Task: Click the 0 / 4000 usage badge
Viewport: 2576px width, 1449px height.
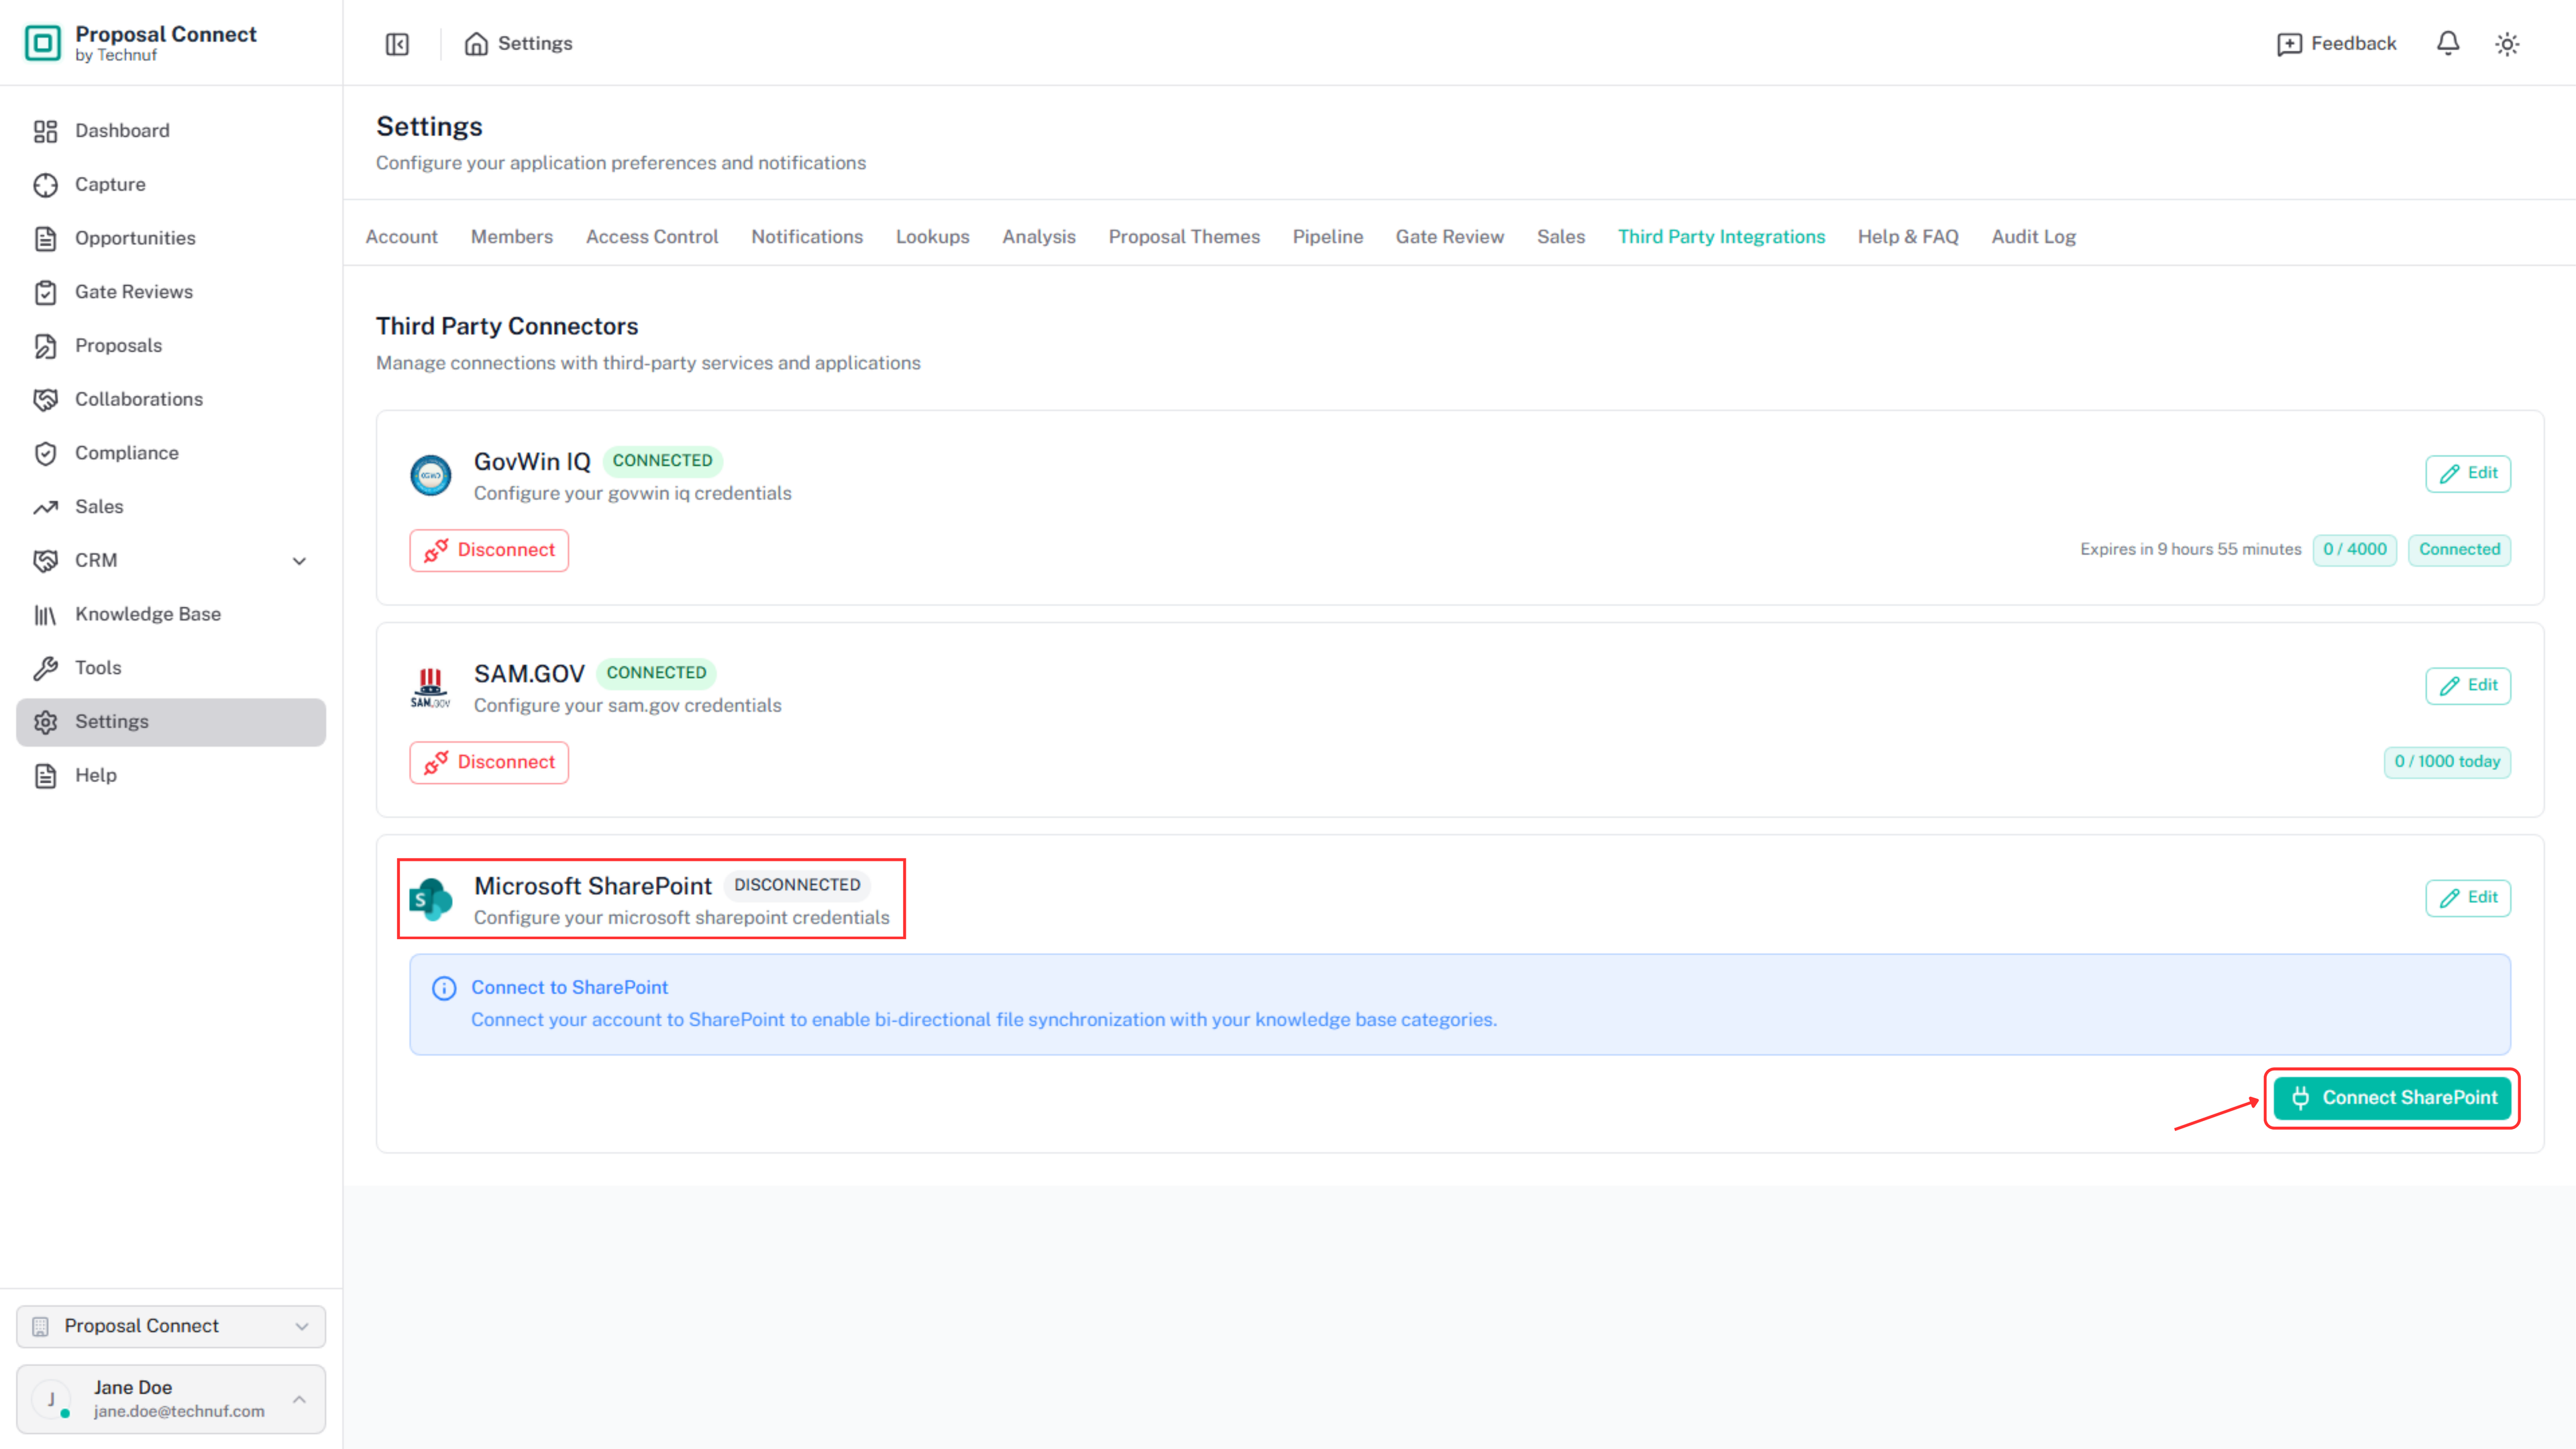Action: [2354, 550]
